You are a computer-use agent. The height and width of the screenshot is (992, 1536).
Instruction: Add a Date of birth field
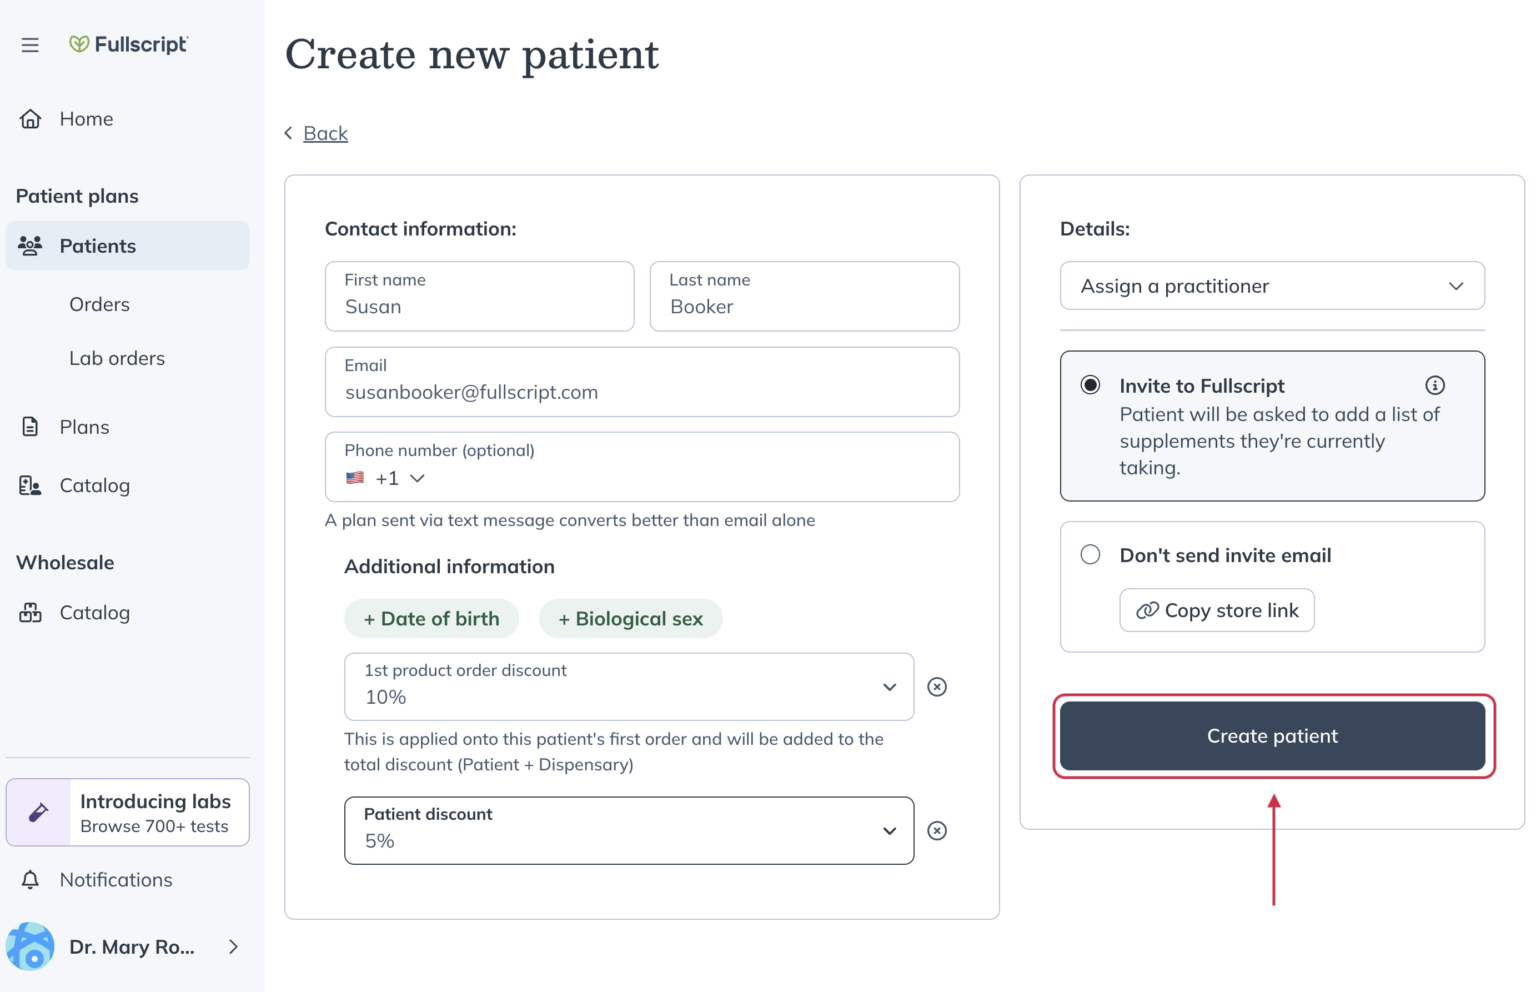pos(431,618)
